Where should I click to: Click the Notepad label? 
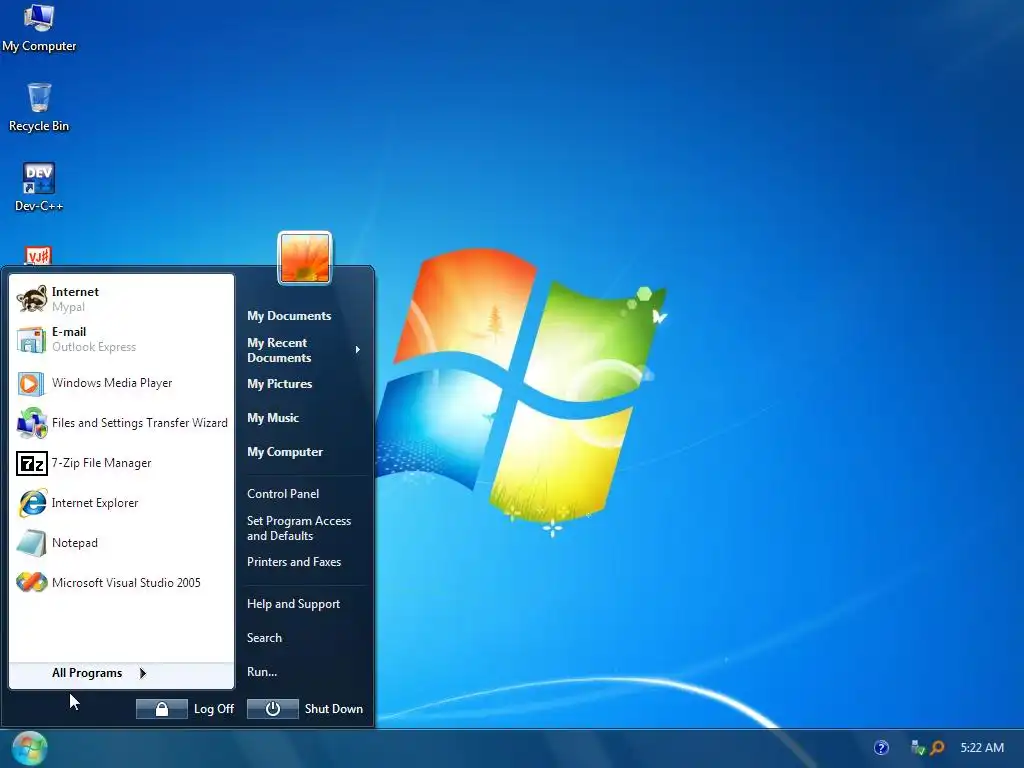point(74,543)
